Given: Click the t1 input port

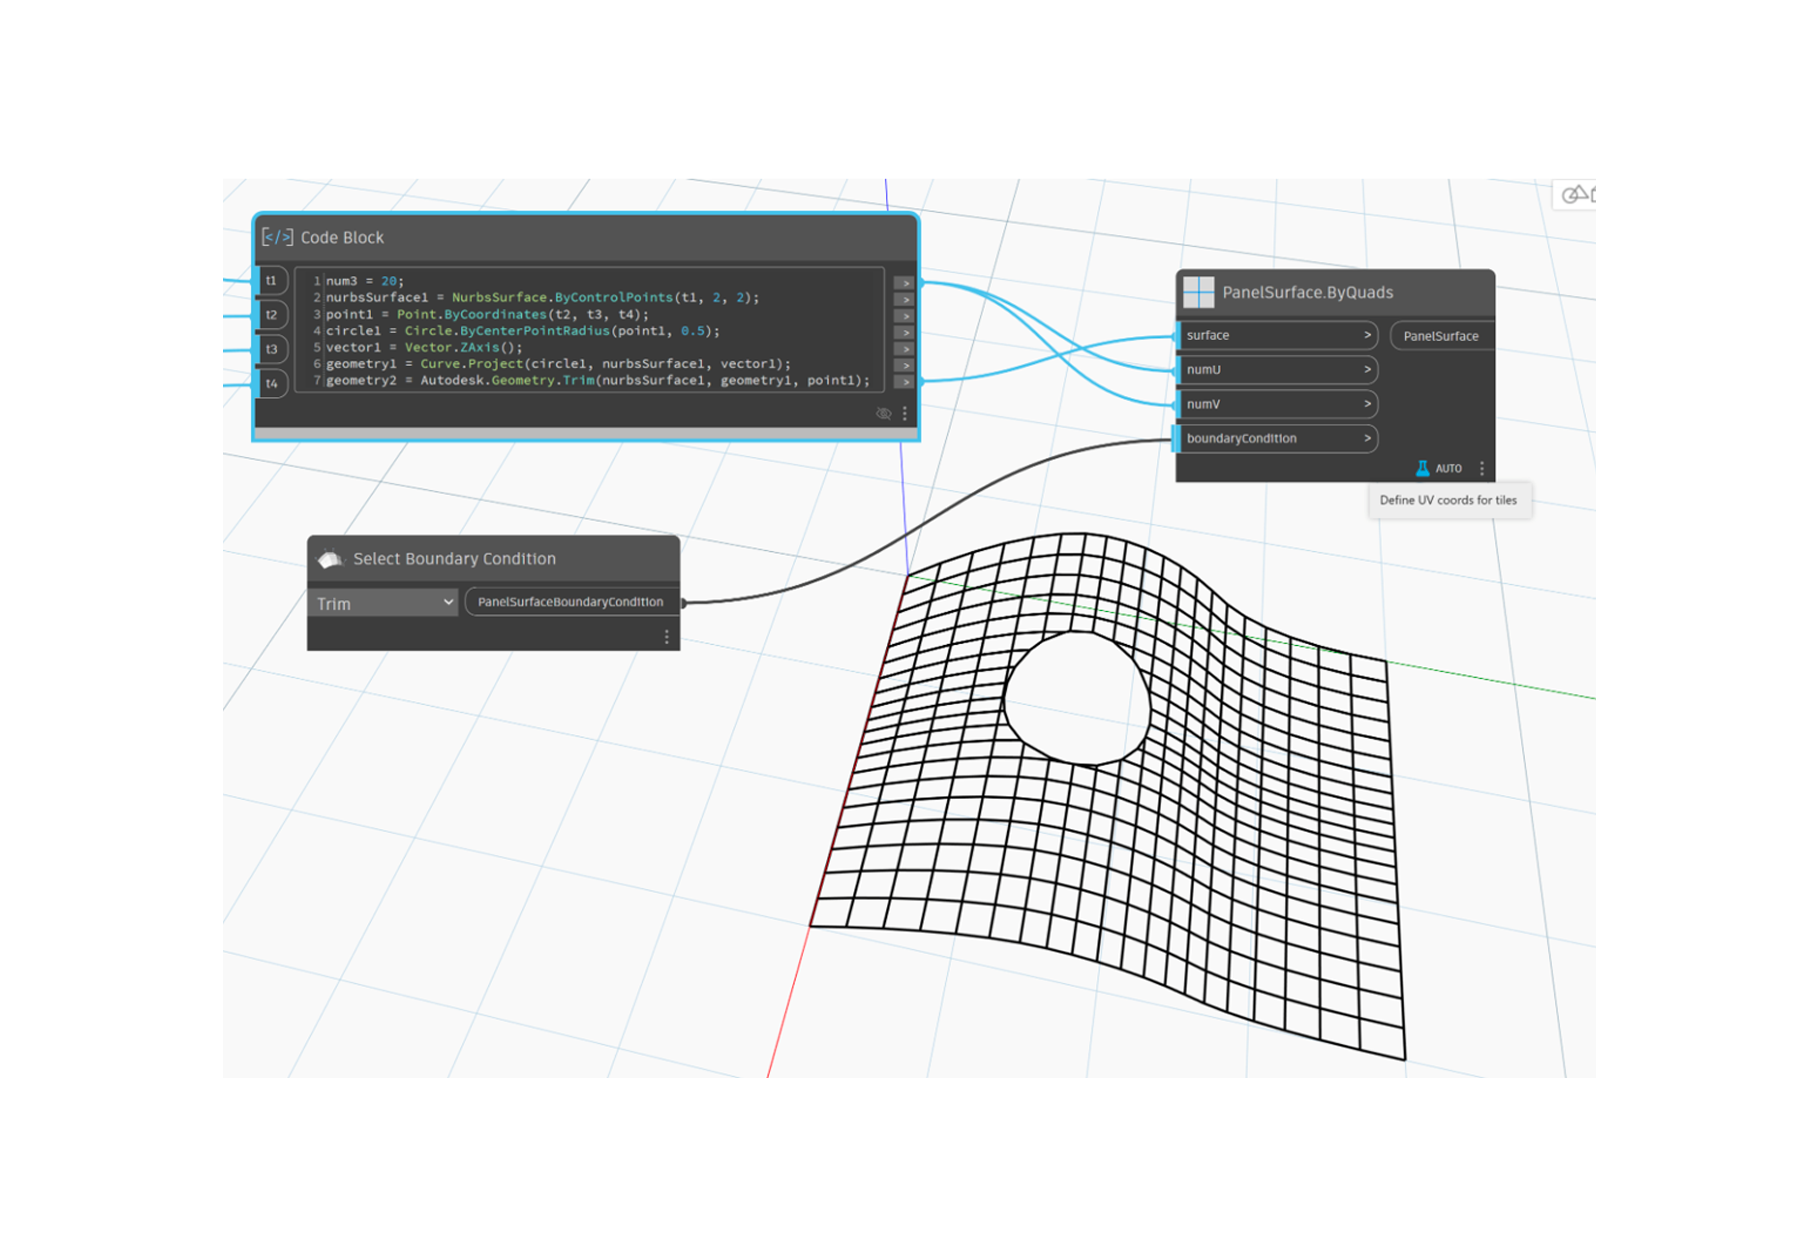Looking at the screenshot, I should 271,281.
